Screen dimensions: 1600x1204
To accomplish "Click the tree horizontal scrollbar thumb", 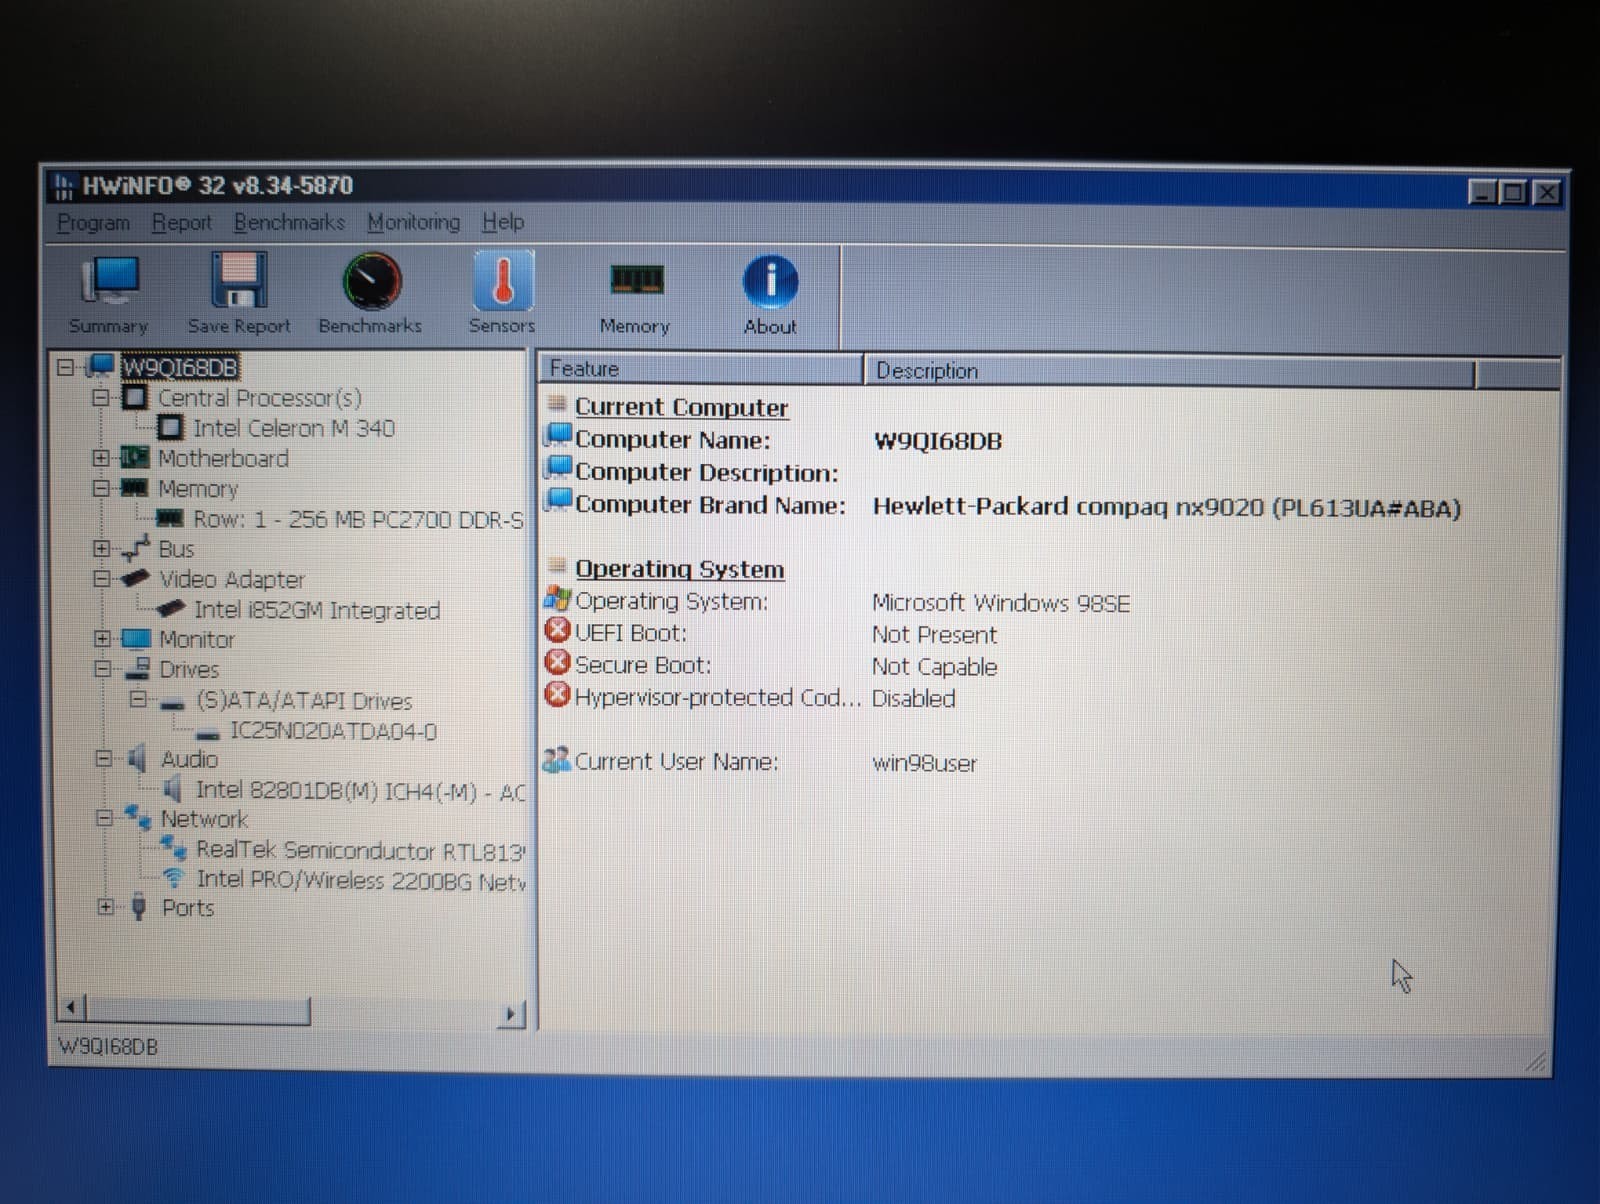I will click(198, 1010).
